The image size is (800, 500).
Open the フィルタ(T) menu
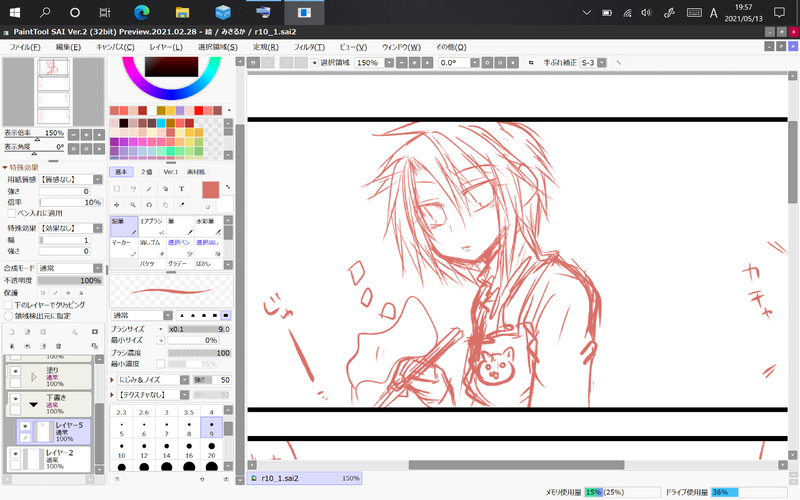(309, 47)
